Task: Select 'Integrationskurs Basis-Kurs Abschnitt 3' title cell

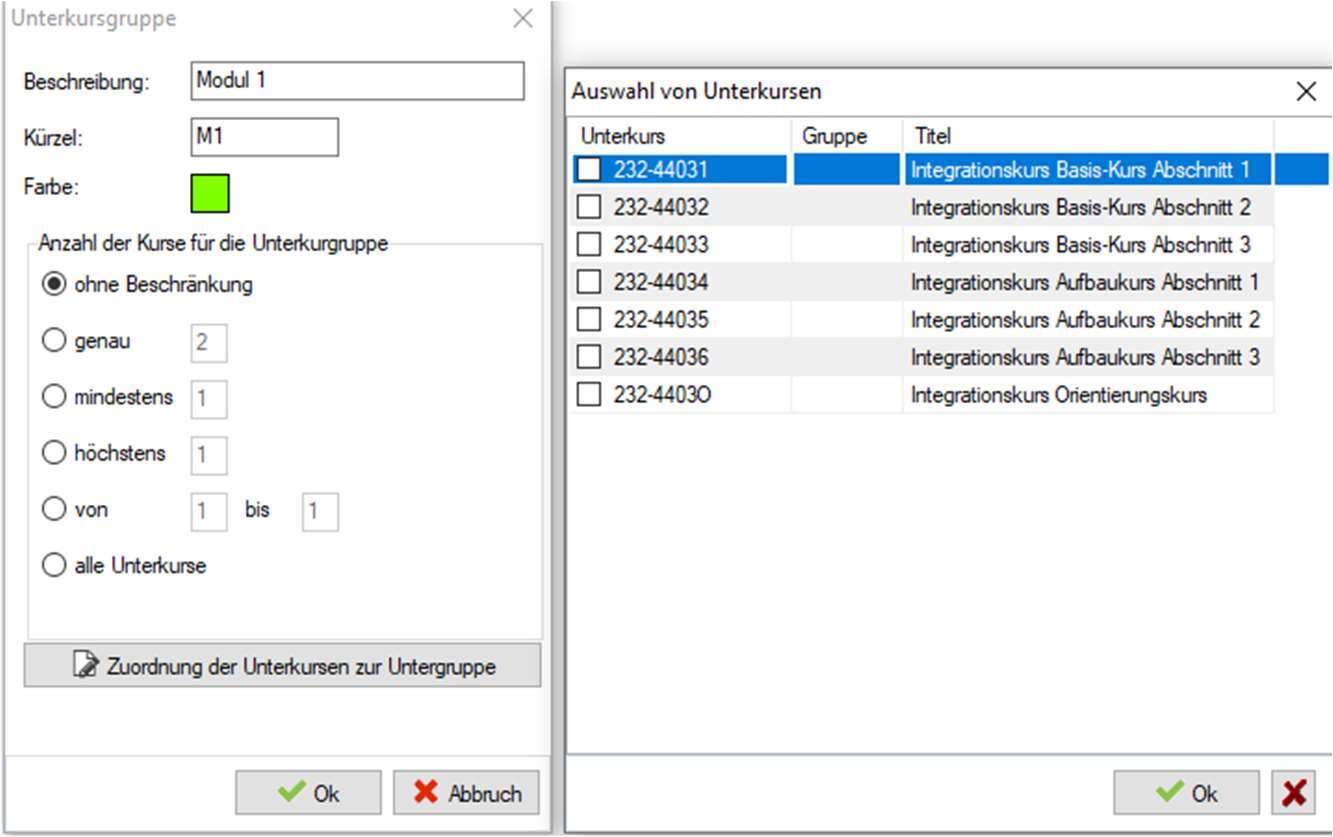Action: (x=1088, y=245)
